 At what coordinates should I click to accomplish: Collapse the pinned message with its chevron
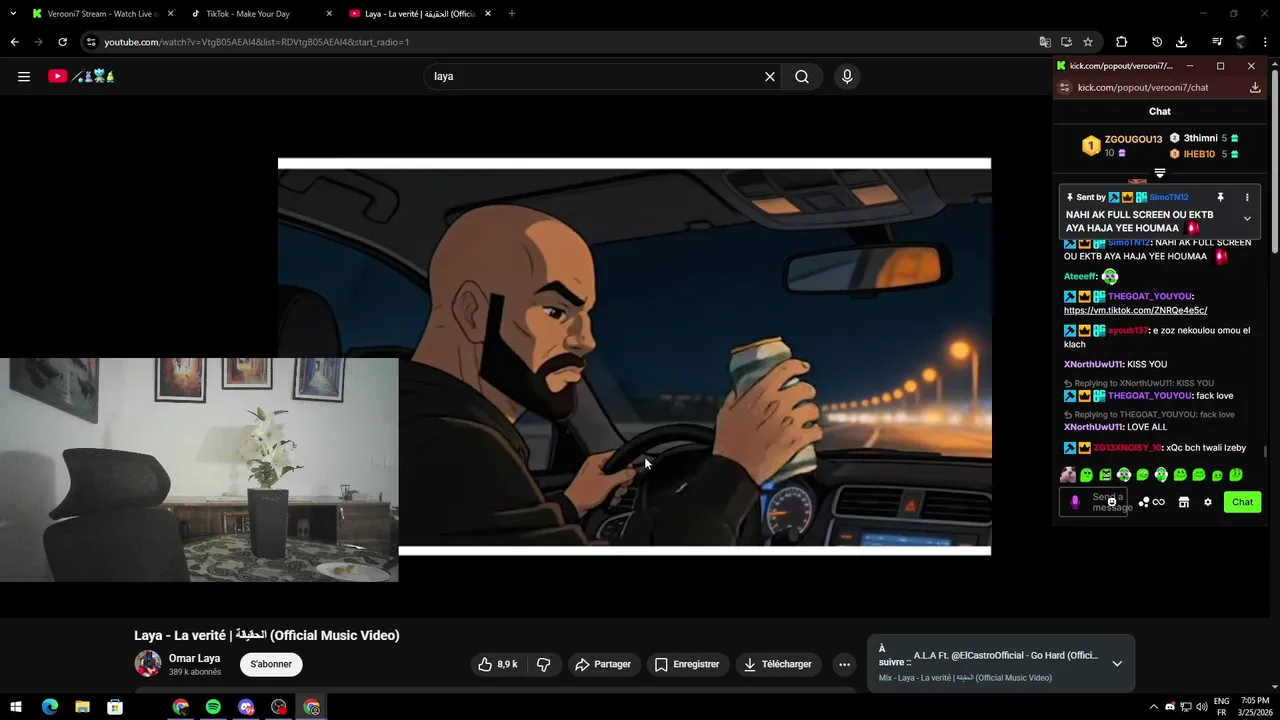1247,219
